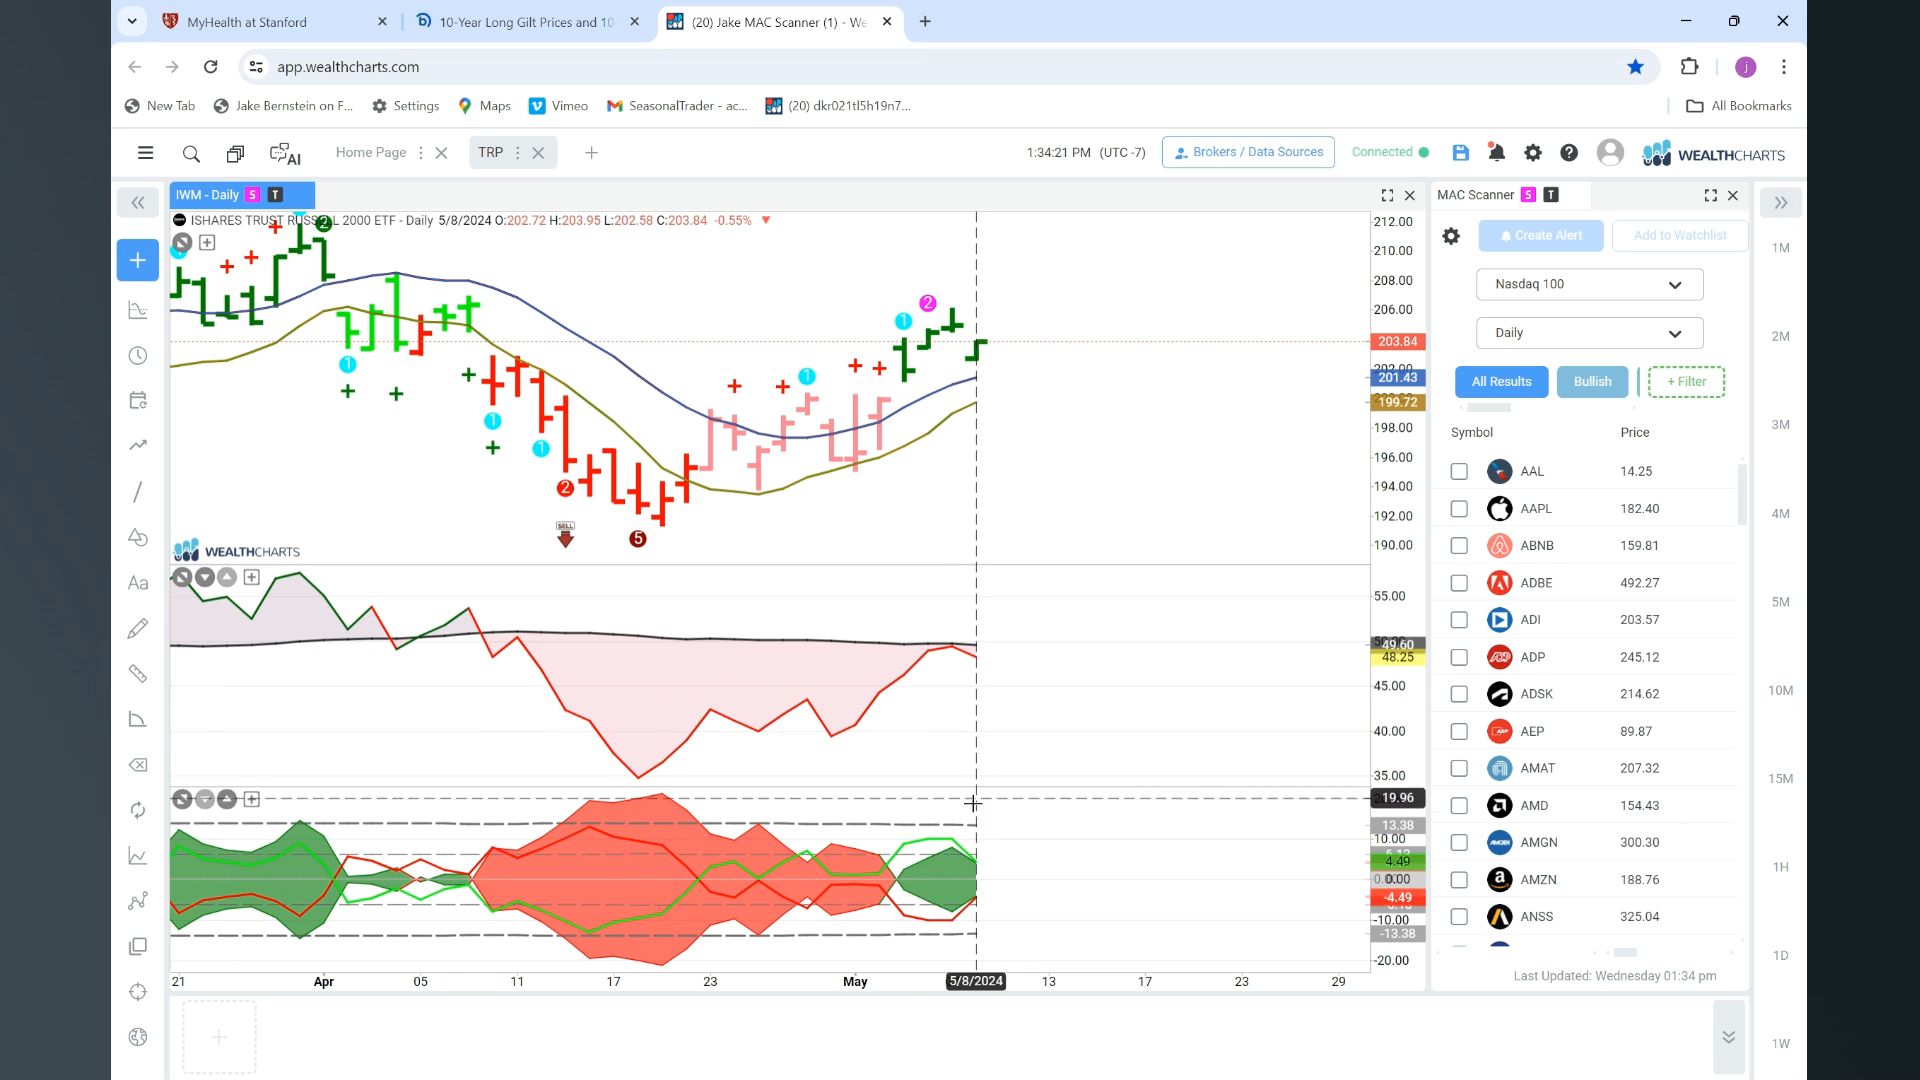
Task: Select the pencil drawing tool
Action: coord(138,628)
